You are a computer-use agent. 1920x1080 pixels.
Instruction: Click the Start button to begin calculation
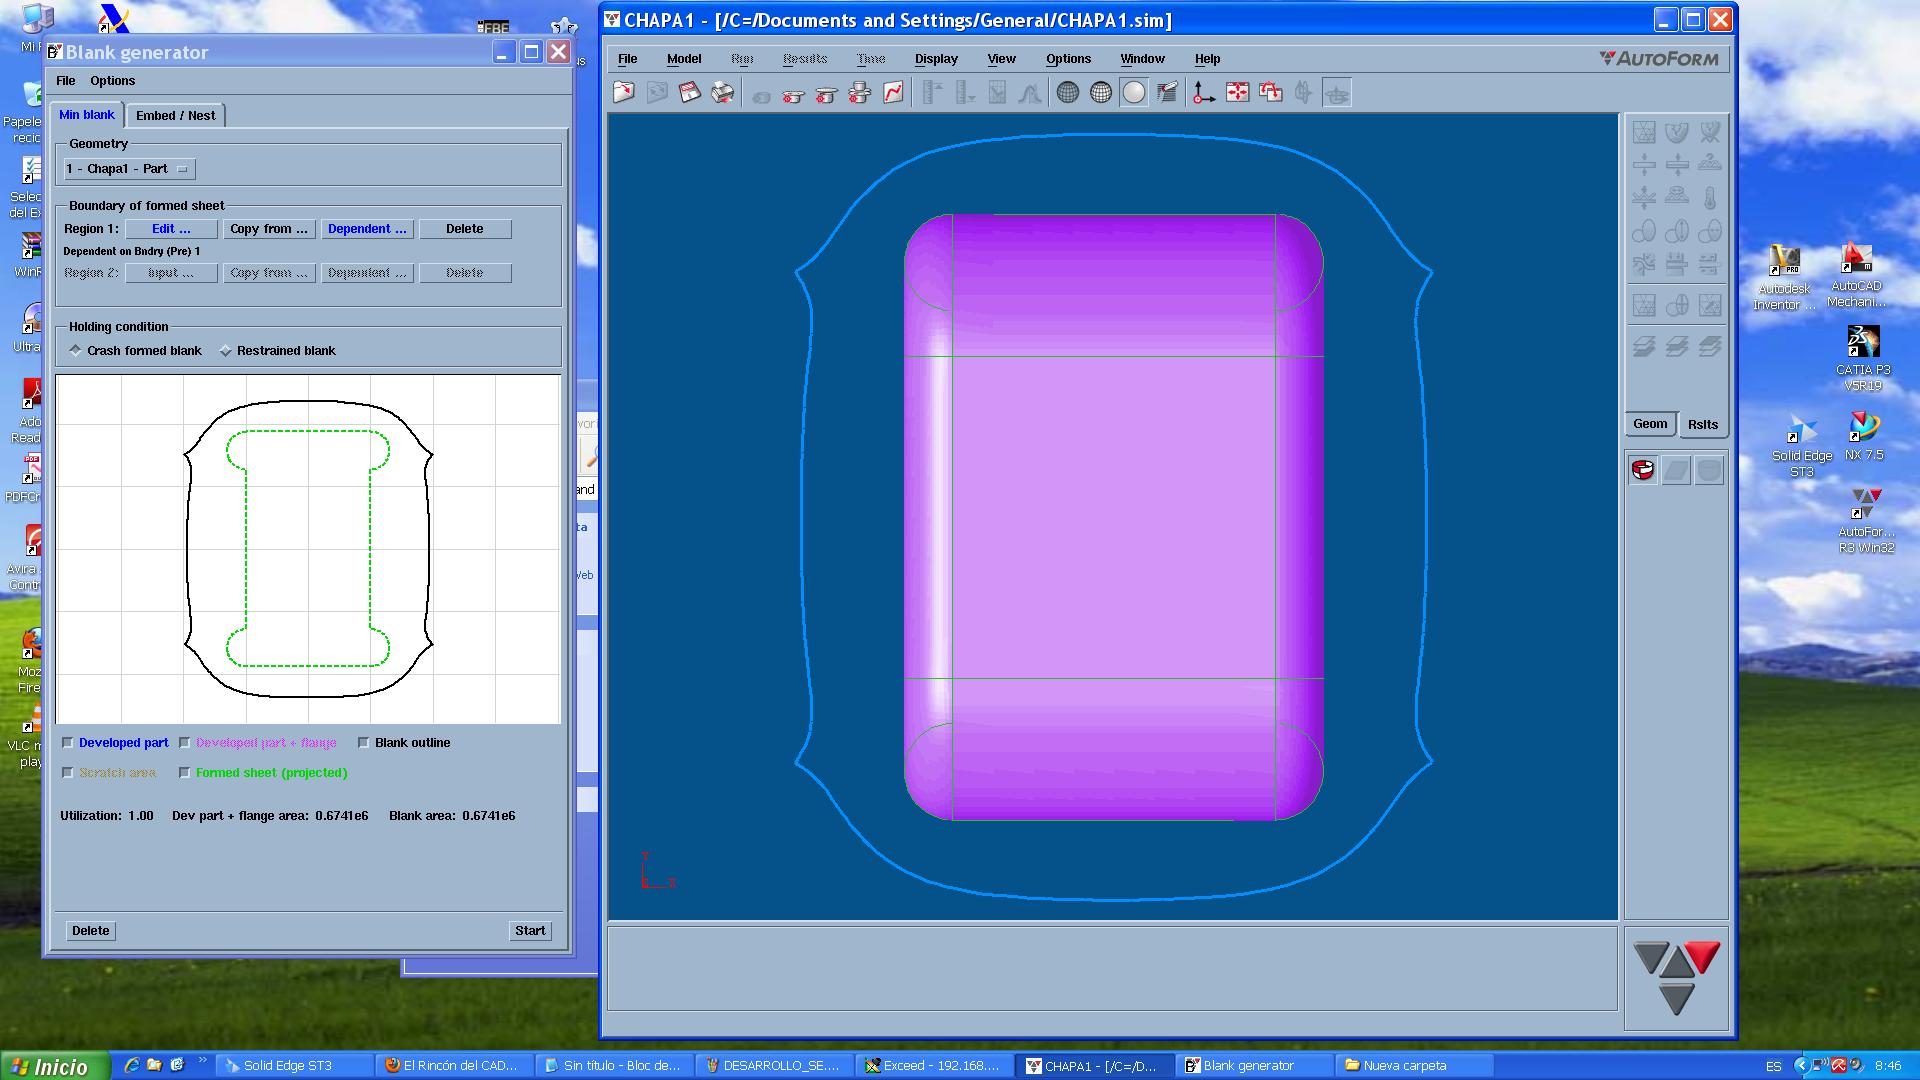[x=530, y=930]
